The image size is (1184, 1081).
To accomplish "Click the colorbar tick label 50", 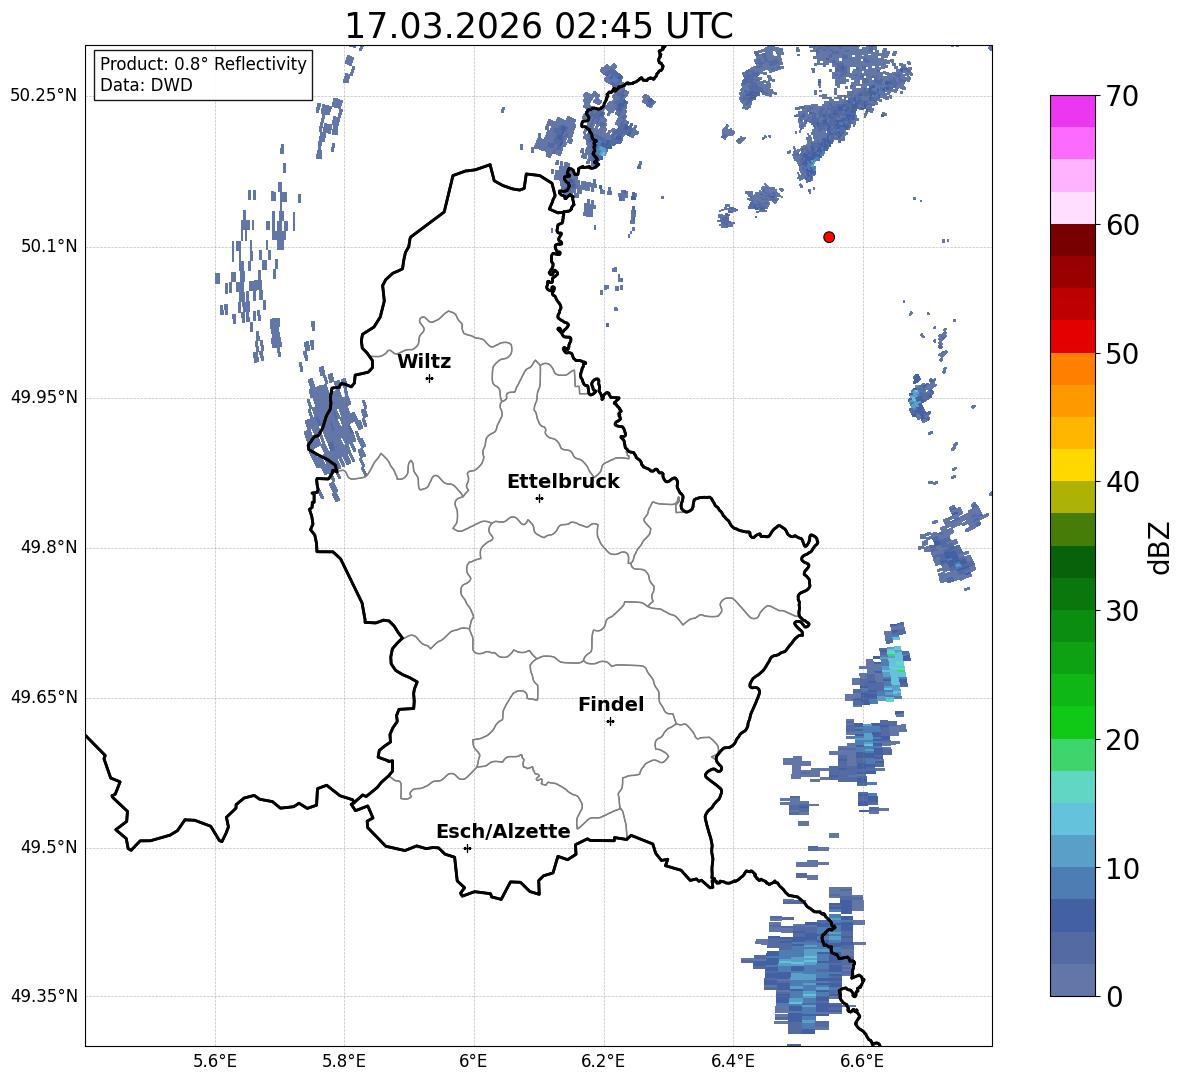I will coord(1122,354).
